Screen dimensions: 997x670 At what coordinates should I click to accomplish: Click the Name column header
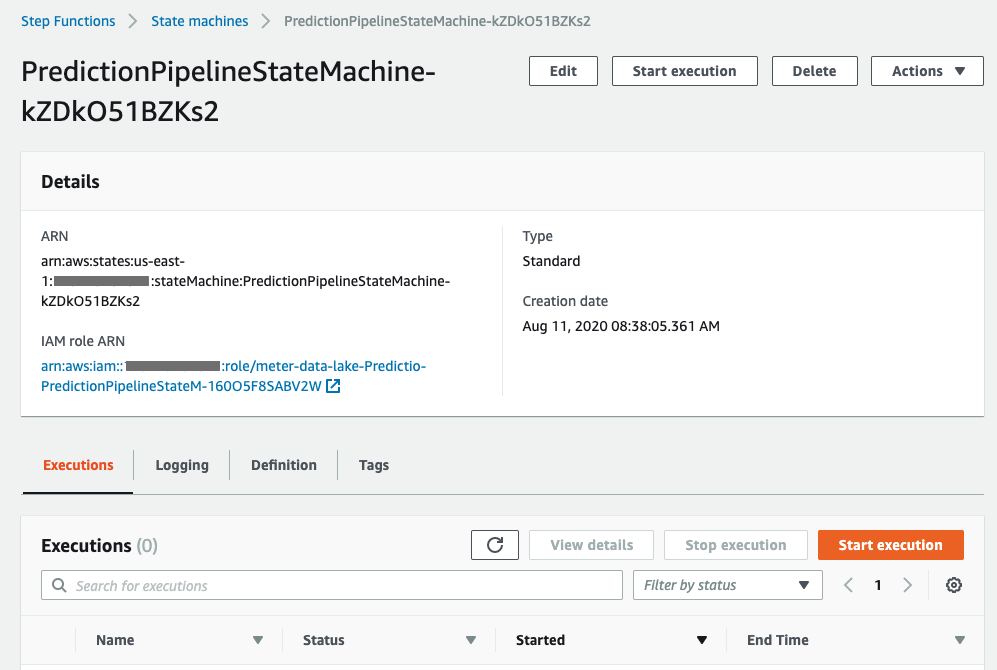[x=115, y=640]
